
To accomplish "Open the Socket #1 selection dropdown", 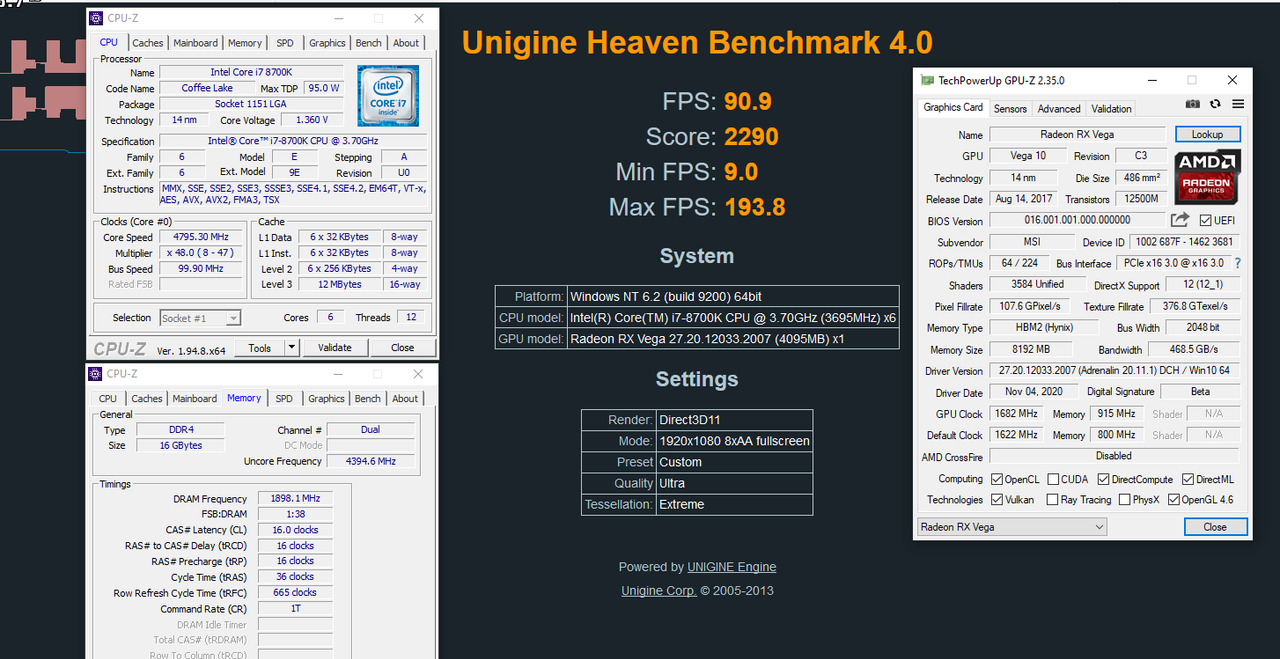I will click(x=200, y=317).
